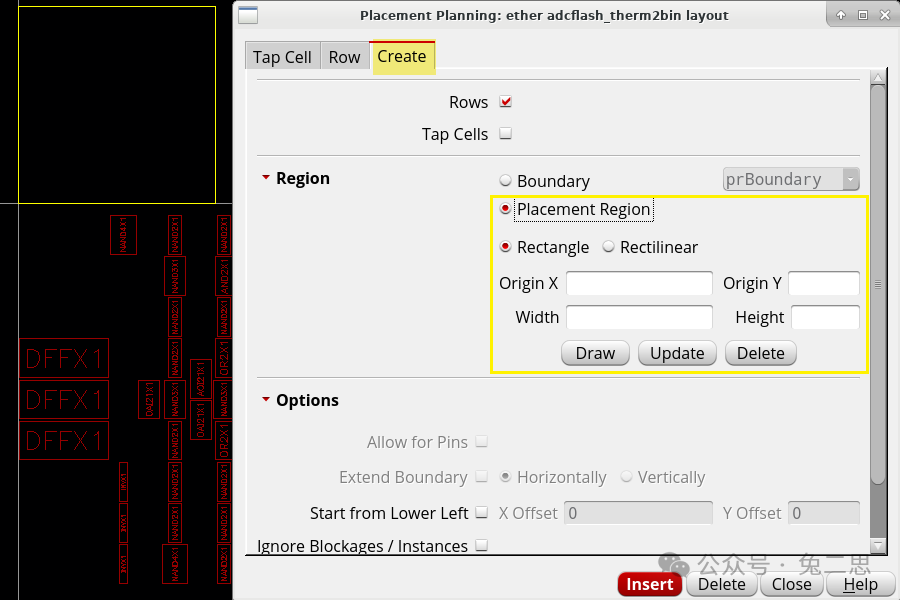Toggle the Allow for Pins checkbox
This screenshot has height=600, width=900.
click(482, 442)
